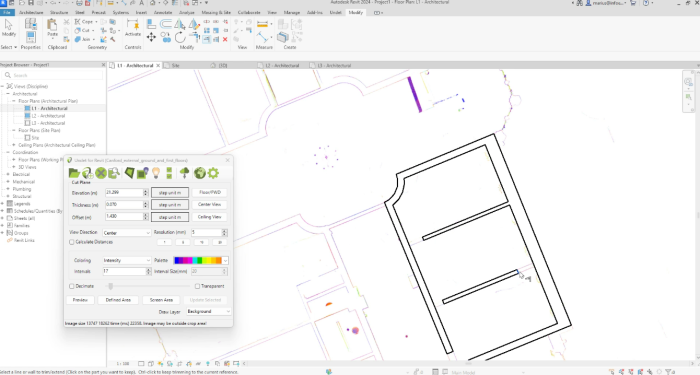Open the Draw Layer Background dropdown
This screenshot has height=375, width=700.
point(208,311)
